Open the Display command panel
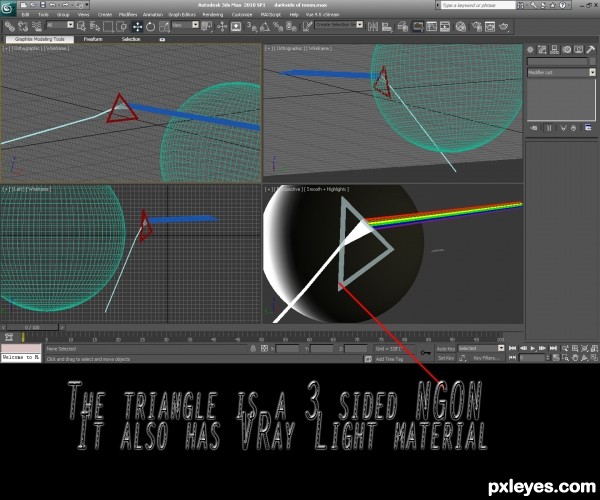Viewport: 600px width, 500px height. coord(578,50)
